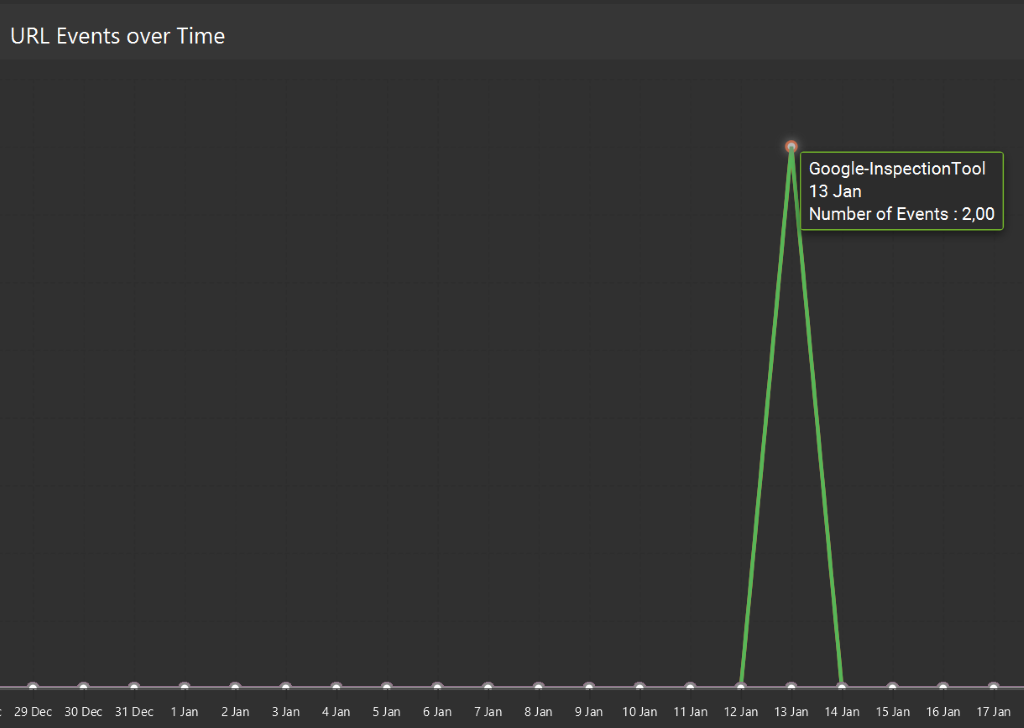Viewport: 1024px width, 728px height.
Task: Click the Google-InspectionTool tooltip
Action: pos(901,190)
